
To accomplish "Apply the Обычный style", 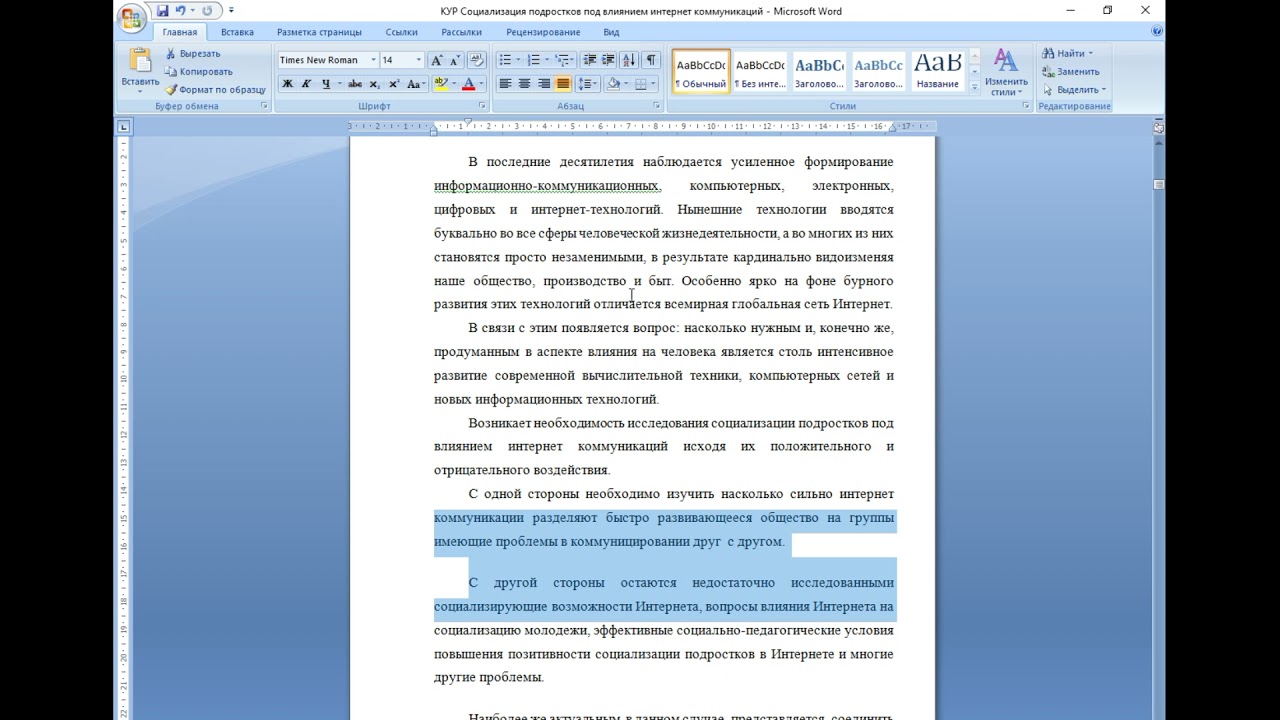I will 701,72.
